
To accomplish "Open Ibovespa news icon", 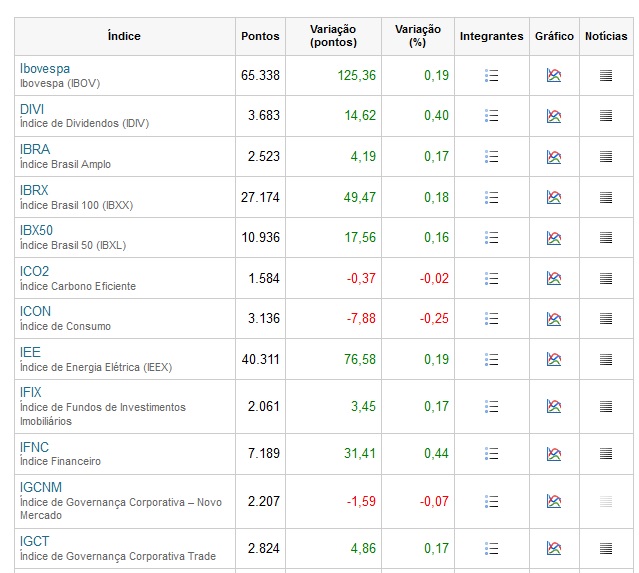I will point(606,76).
